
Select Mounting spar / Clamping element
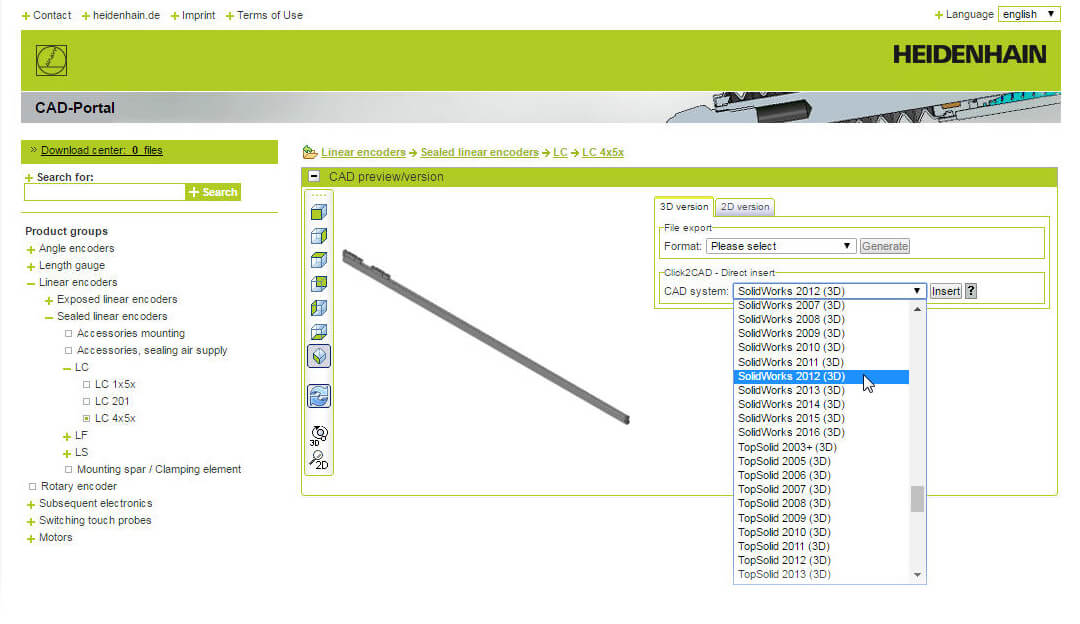pyautogui.click(x=159, y=470)
